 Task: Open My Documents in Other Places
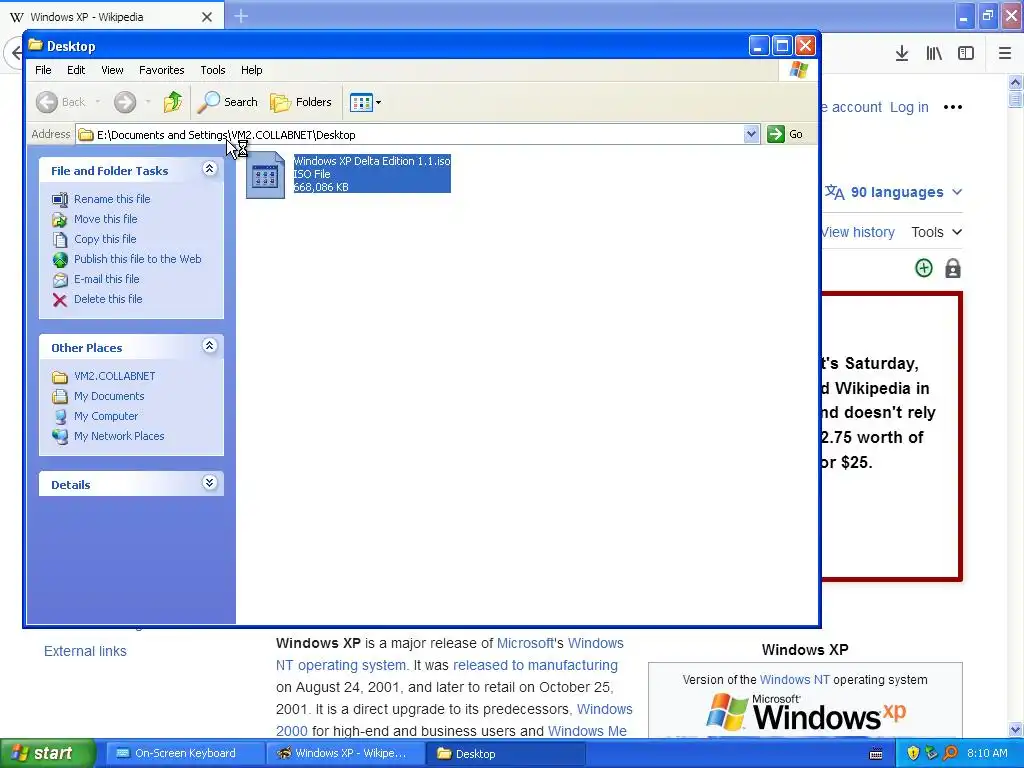109,396
